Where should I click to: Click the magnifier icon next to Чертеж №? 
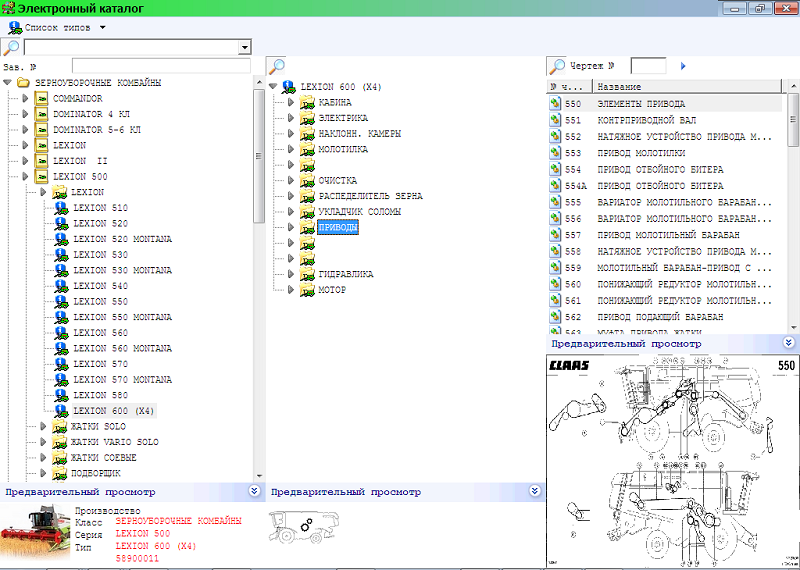point(557,66)
